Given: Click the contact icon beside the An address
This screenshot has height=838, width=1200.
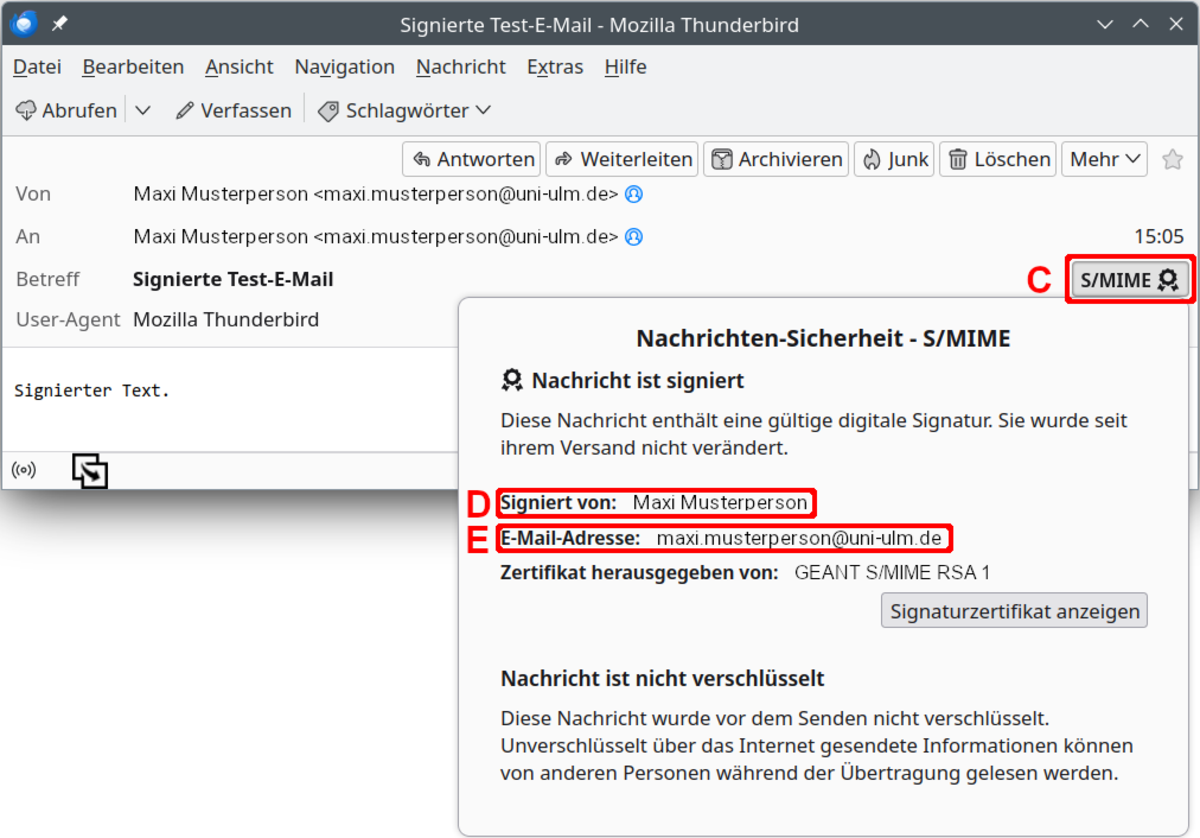Looking at the screenshot, I should pyautogui.click(x=634, y=237).
